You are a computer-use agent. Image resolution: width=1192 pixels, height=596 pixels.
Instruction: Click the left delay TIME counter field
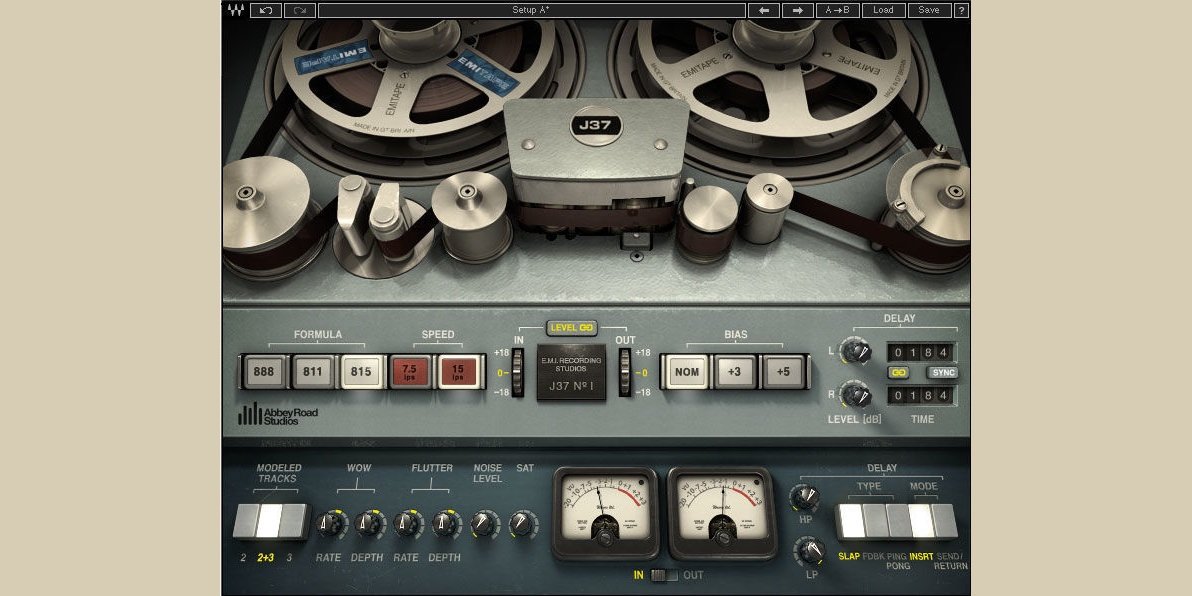click(x=922, y=352)
